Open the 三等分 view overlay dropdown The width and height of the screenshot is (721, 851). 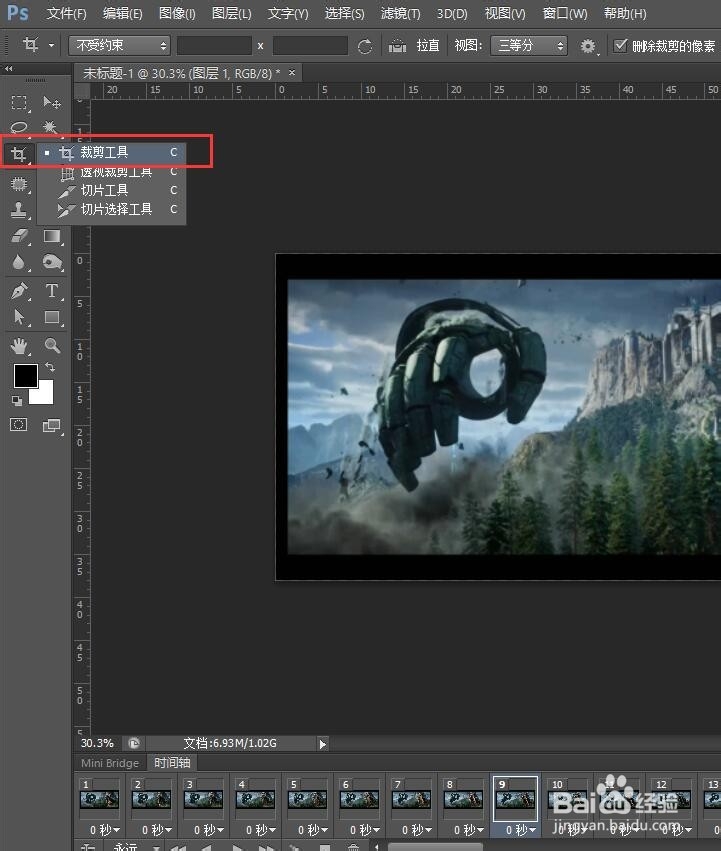(529, 46)
